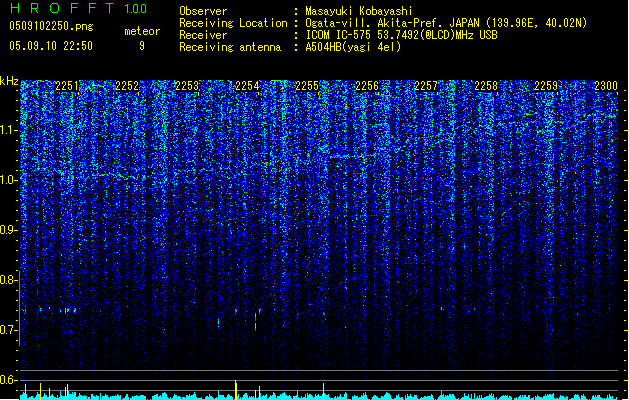Click the file name 0509102250.png
The height and width of the screenshot is (400, 629).
[51, 26]
